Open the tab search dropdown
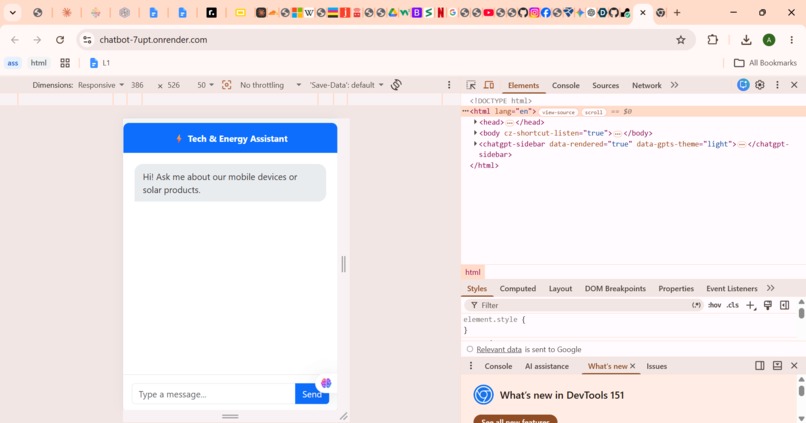This screenshot has width=806, height=423. [13, 13]
